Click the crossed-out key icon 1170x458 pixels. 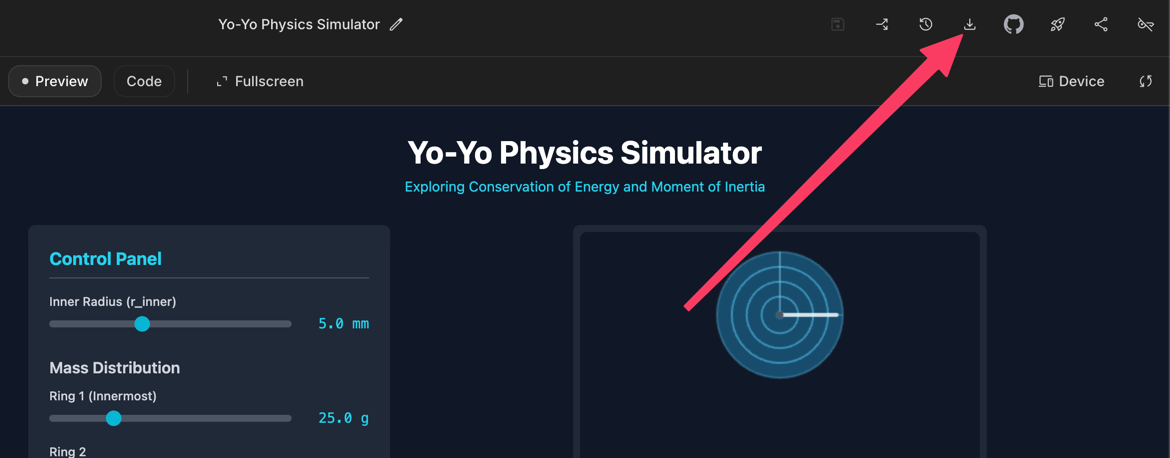[1145, 24]
